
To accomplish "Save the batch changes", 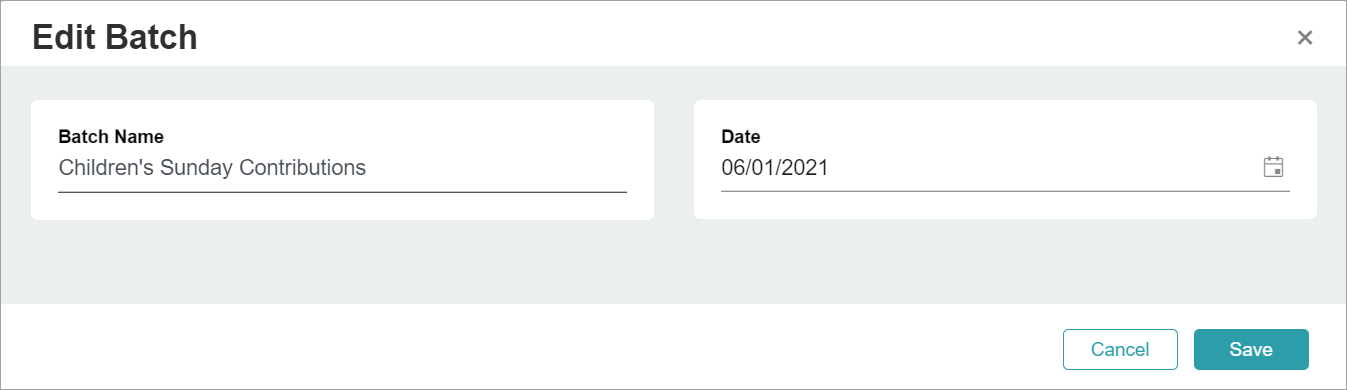I will [x=1251, y=349].
